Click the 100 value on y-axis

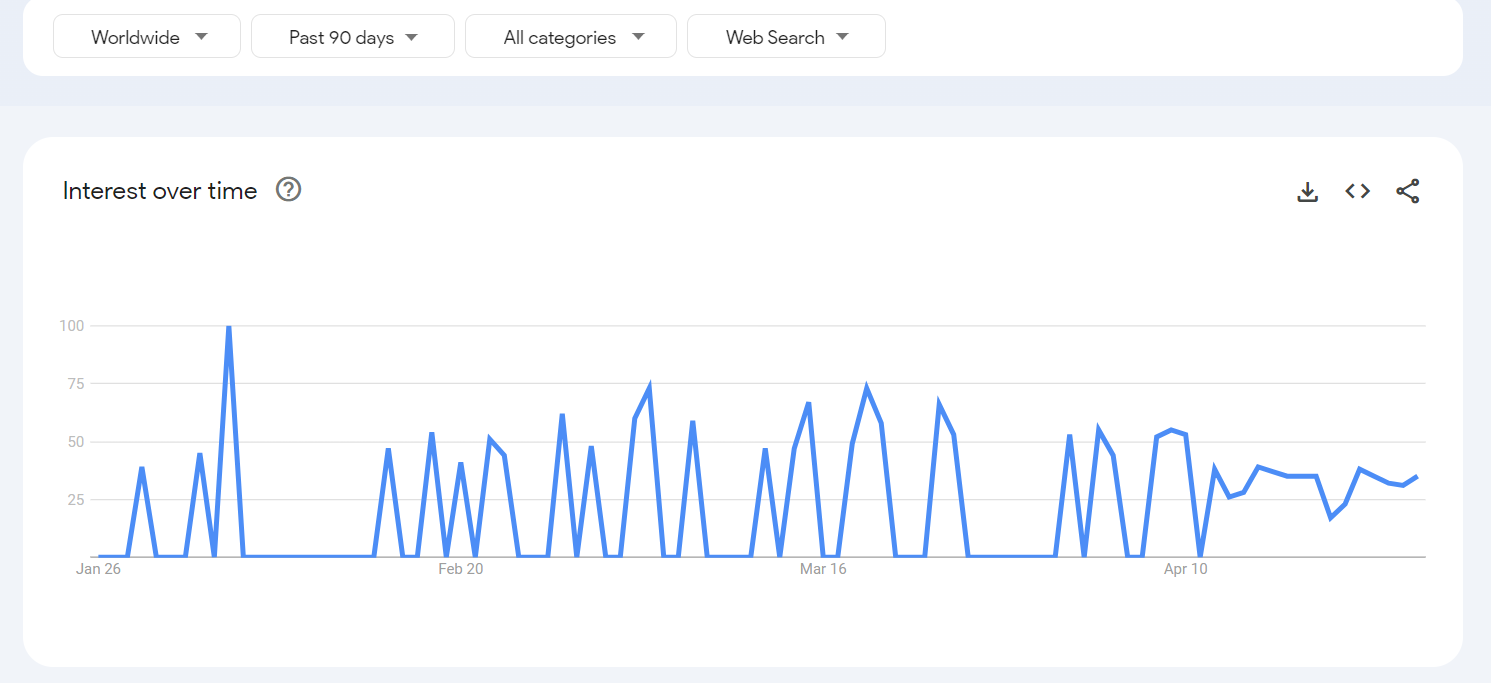(71, 326)
